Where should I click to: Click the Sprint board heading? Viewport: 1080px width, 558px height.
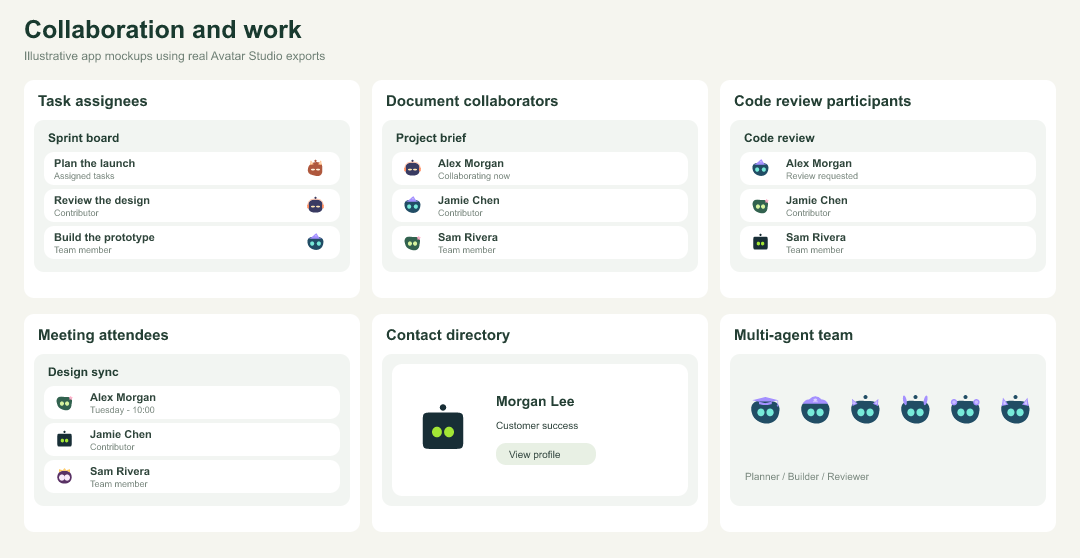(83, 138)
